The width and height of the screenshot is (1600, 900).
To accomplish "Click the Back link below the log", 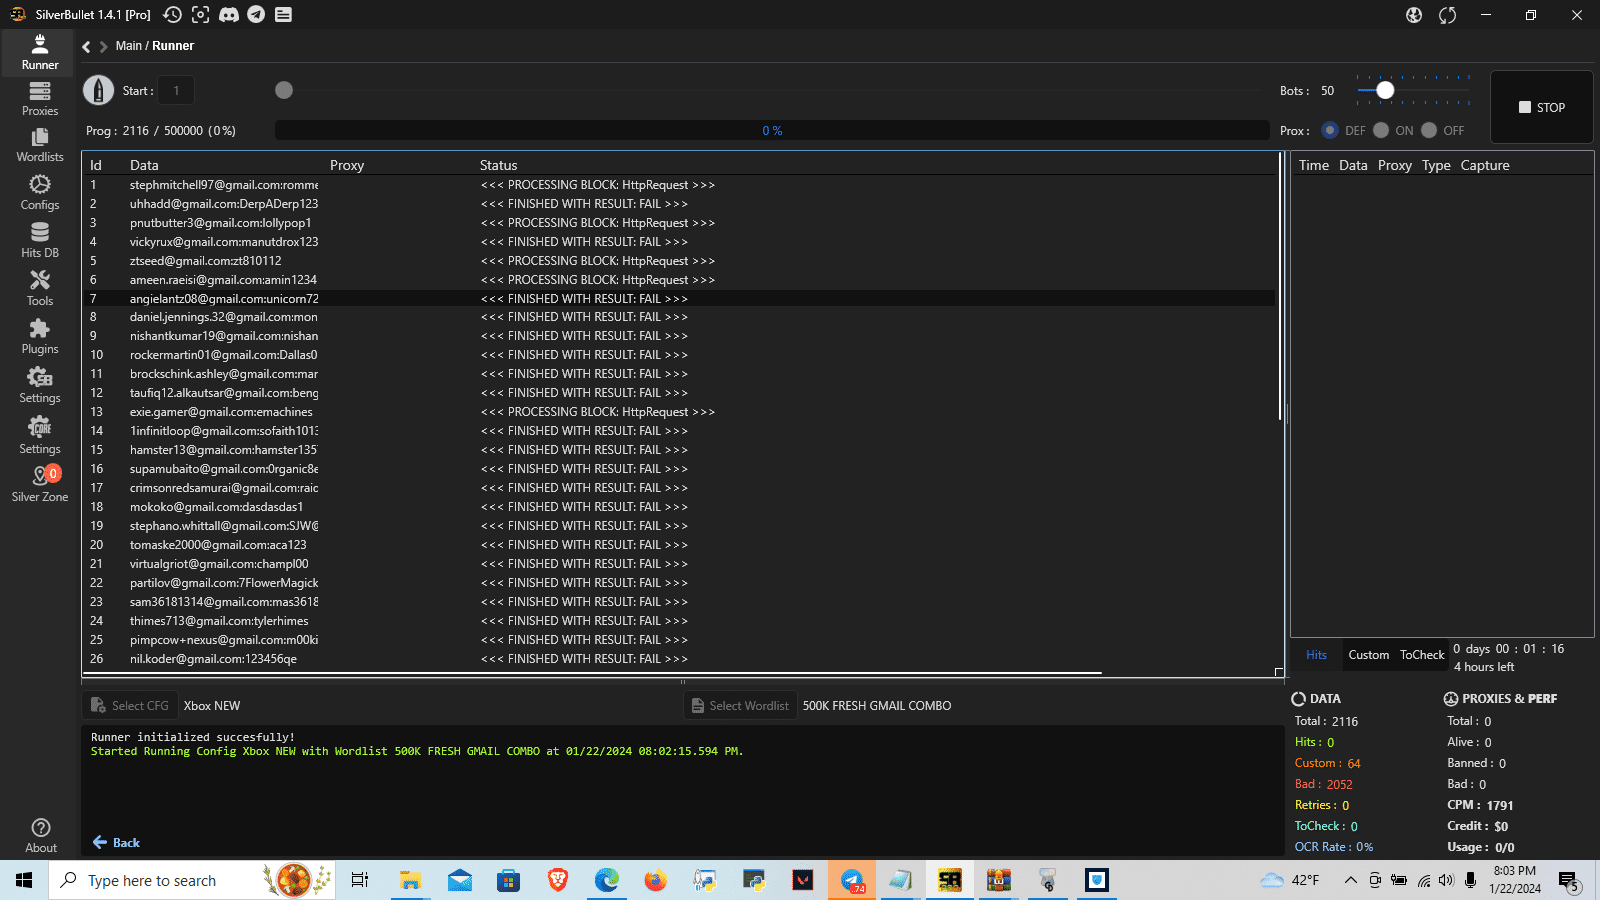I will tap(116, 843).
